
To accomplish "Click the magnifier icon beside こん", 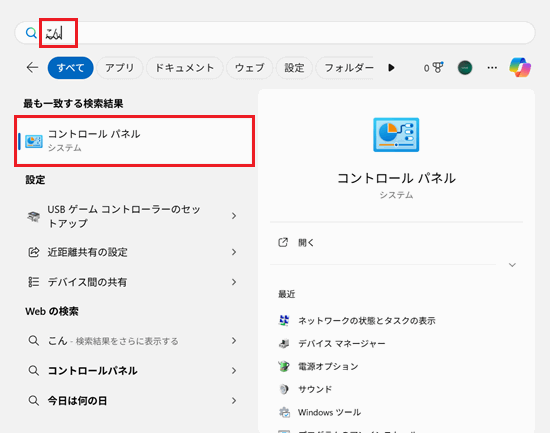I will [x=34, y=340].
